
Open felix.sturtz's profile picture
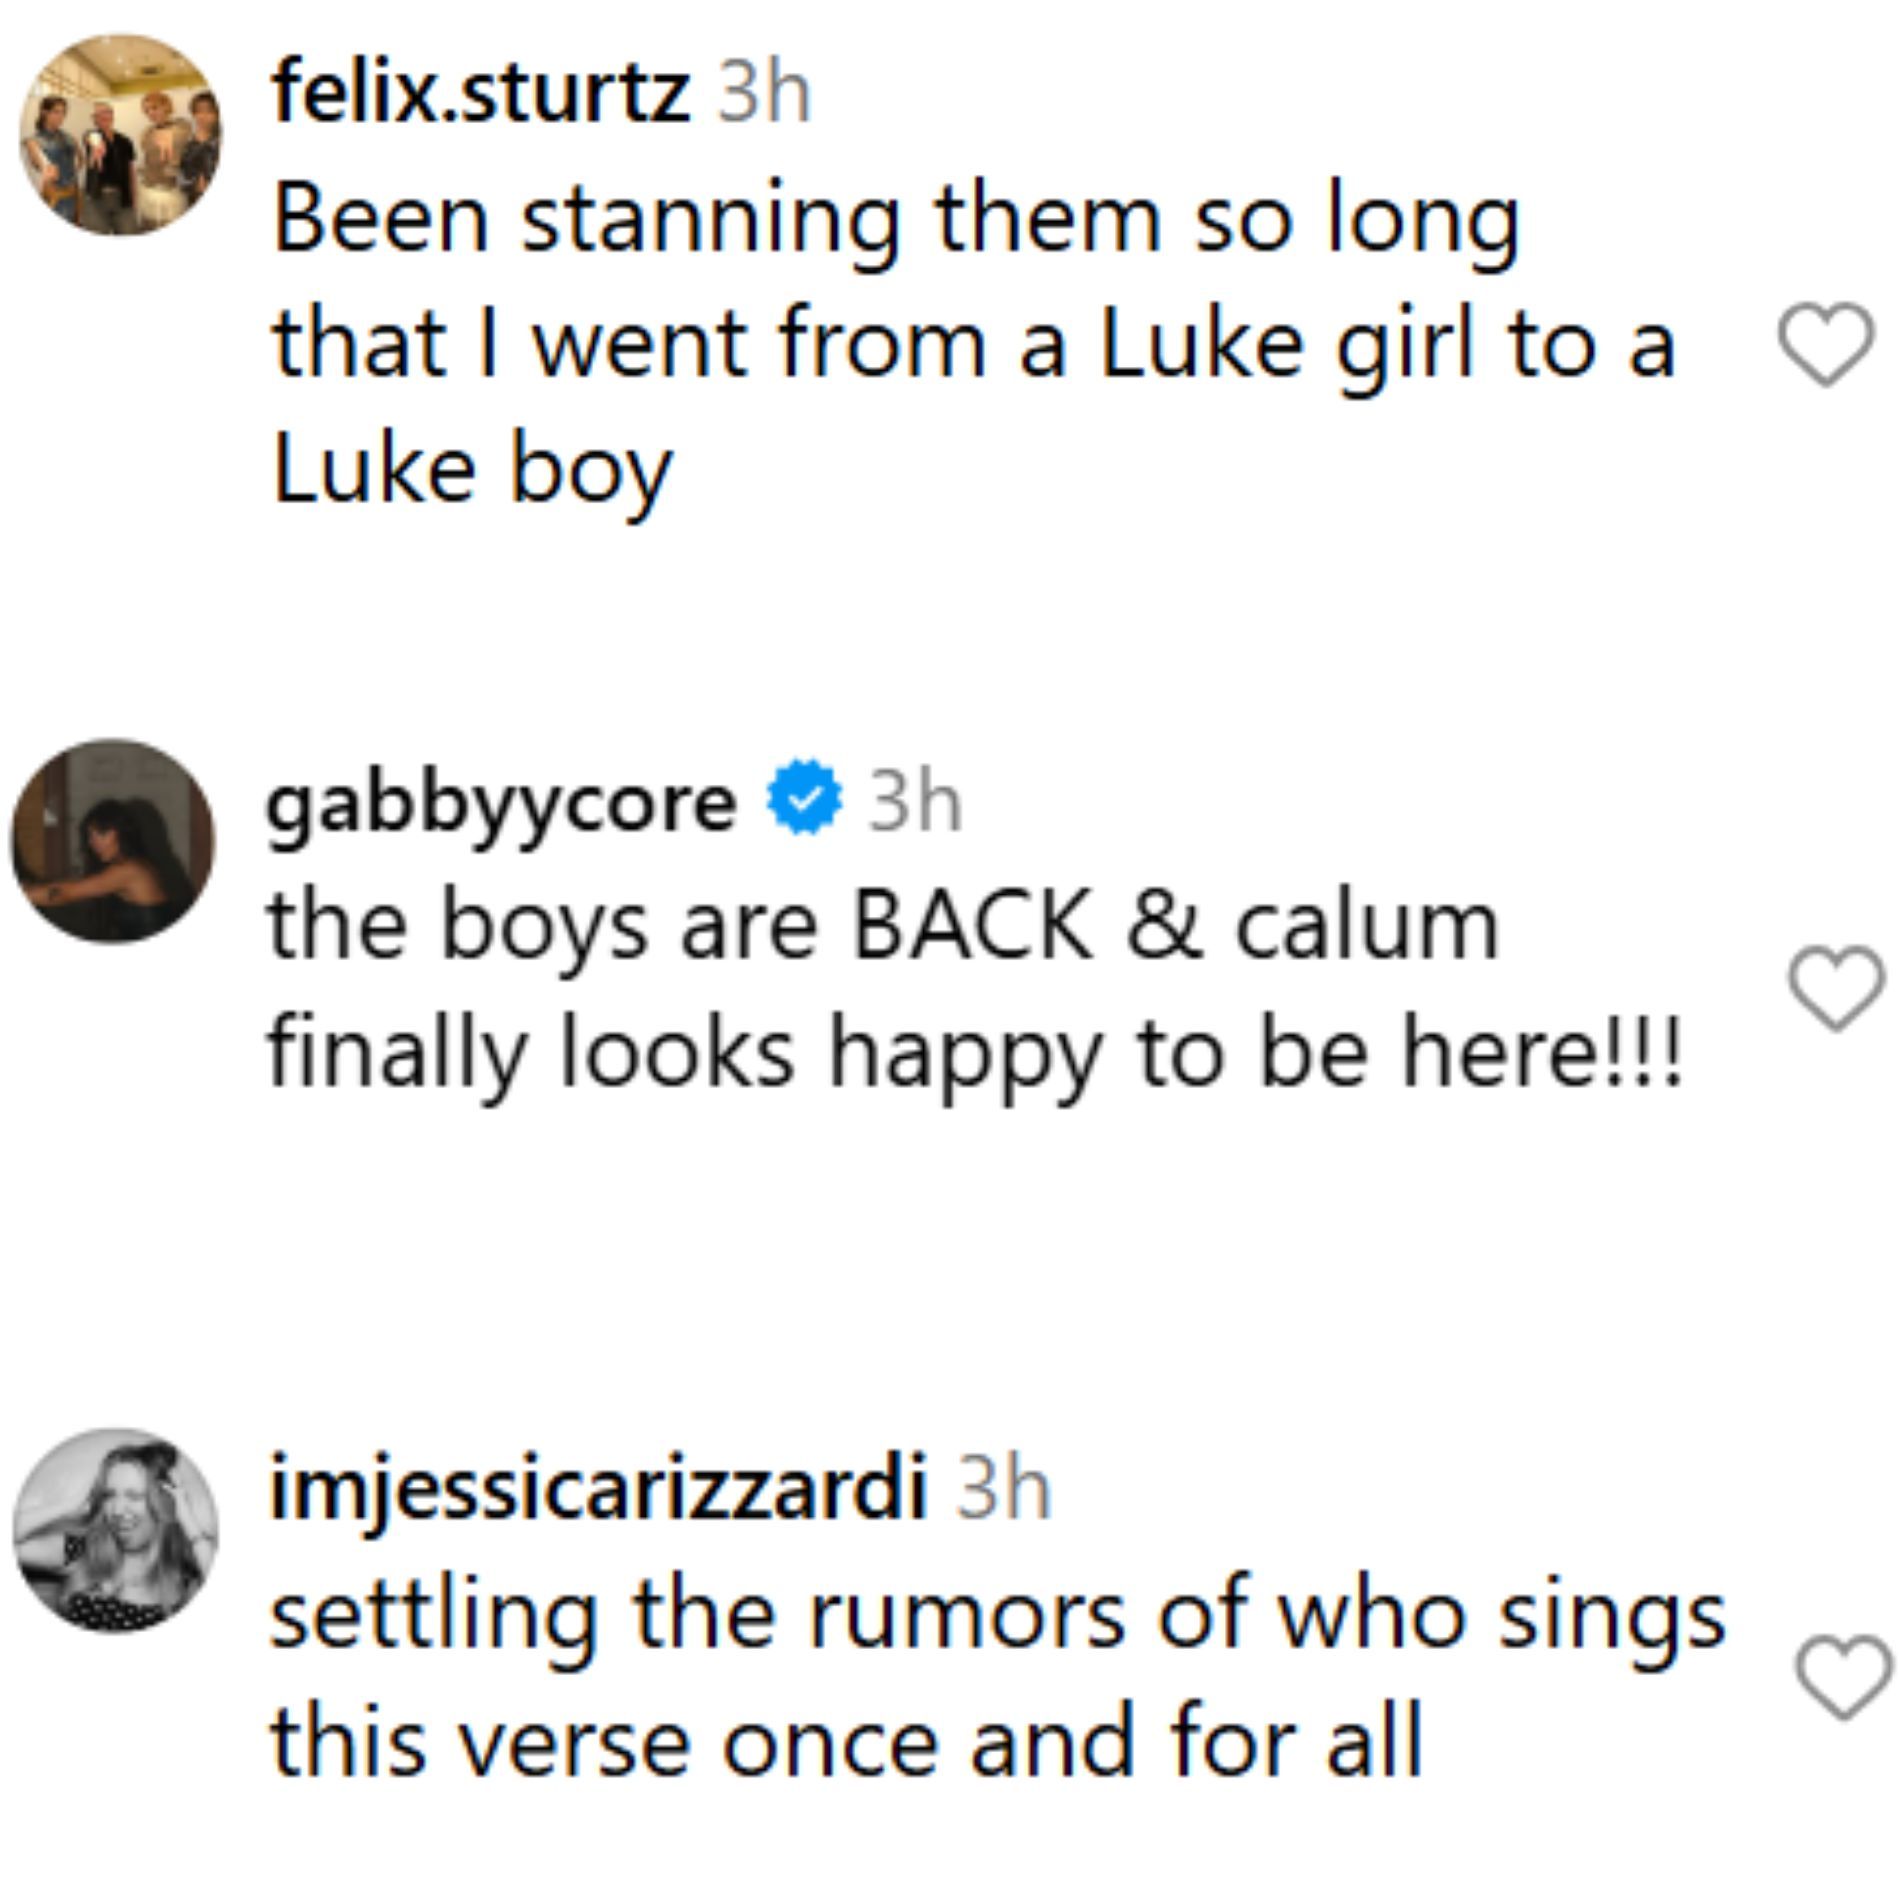[x=121, y=135]
